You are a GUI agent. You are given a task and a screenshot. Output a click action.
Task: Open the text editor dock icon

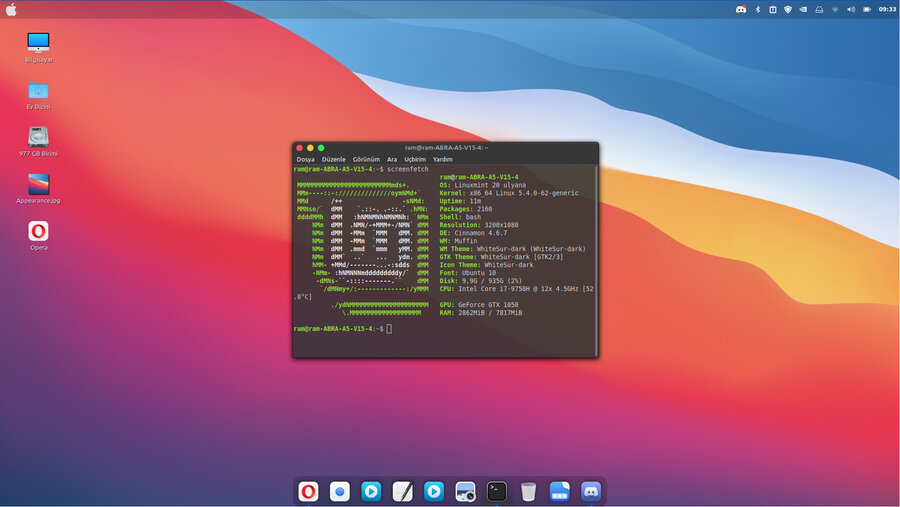tap(402, 491)
